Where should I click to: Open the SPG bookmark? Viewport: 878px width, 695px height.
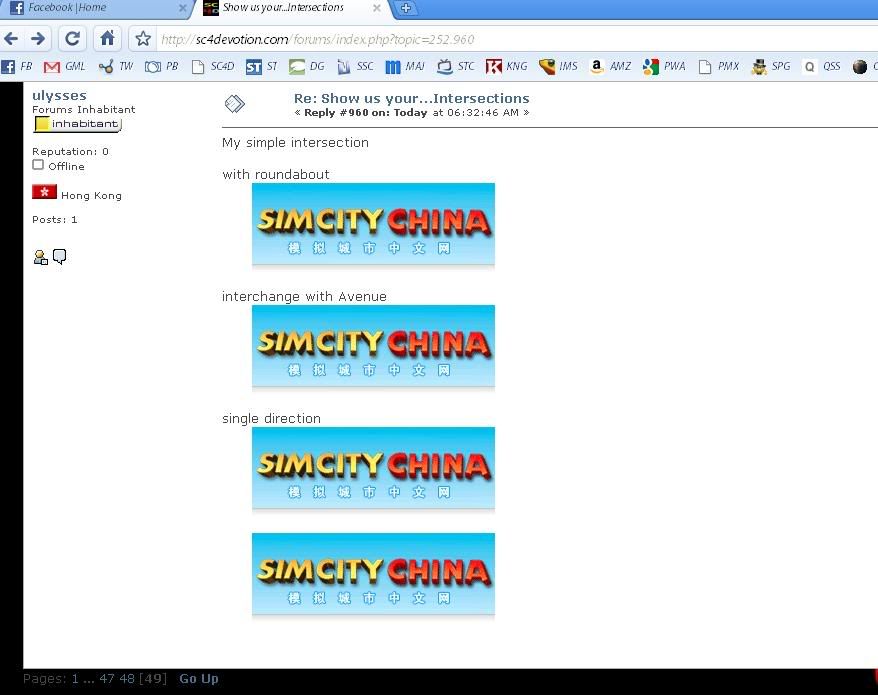click(x=771, y=67)
